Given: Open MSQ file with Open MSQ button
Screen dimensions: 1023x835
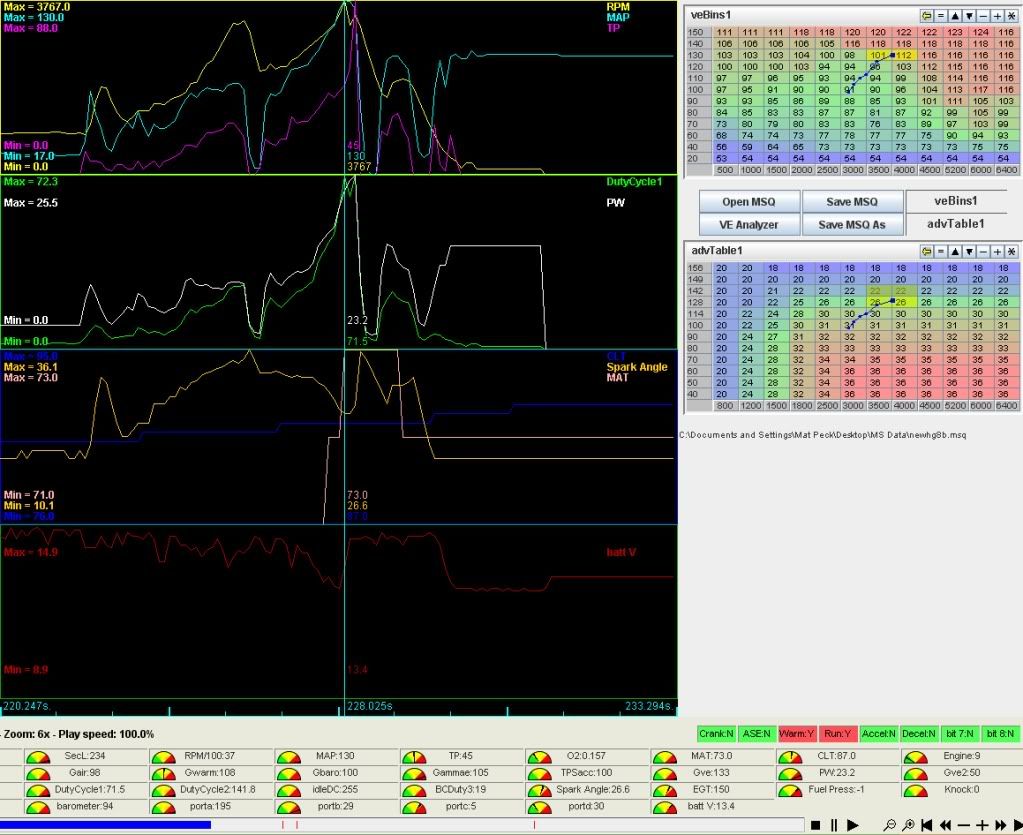Looking at the screenshot, I should click(x=749, y=202).
